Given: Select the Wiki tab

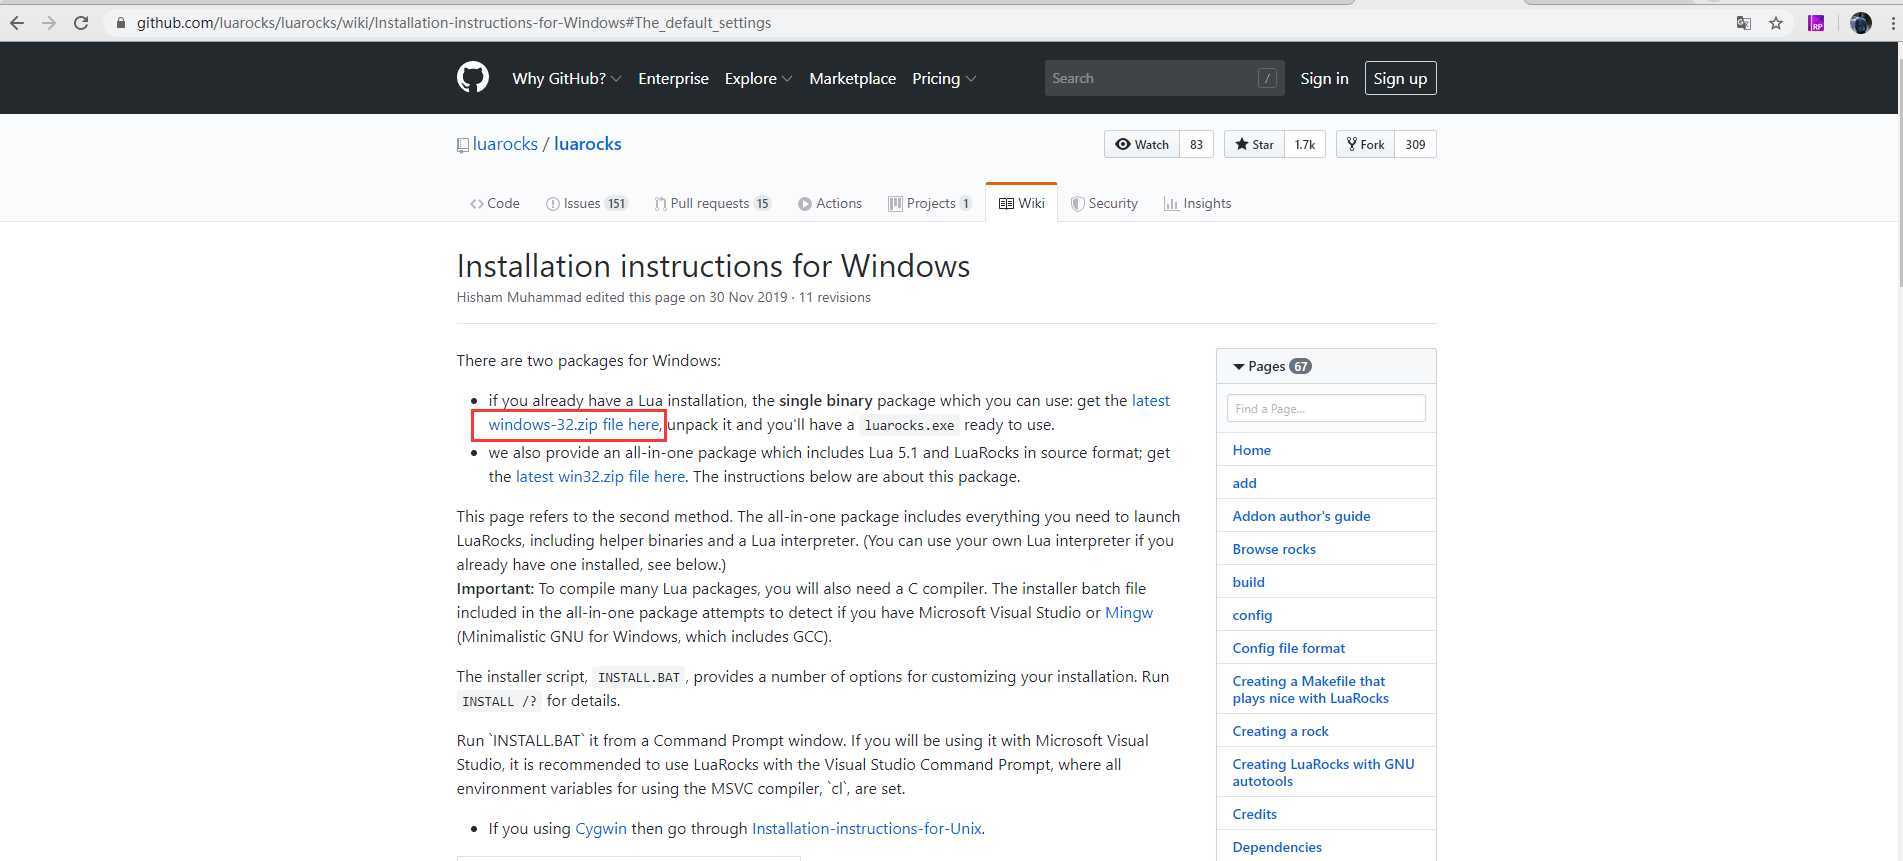Looking at the screenshot, I should coord(1021,203).
